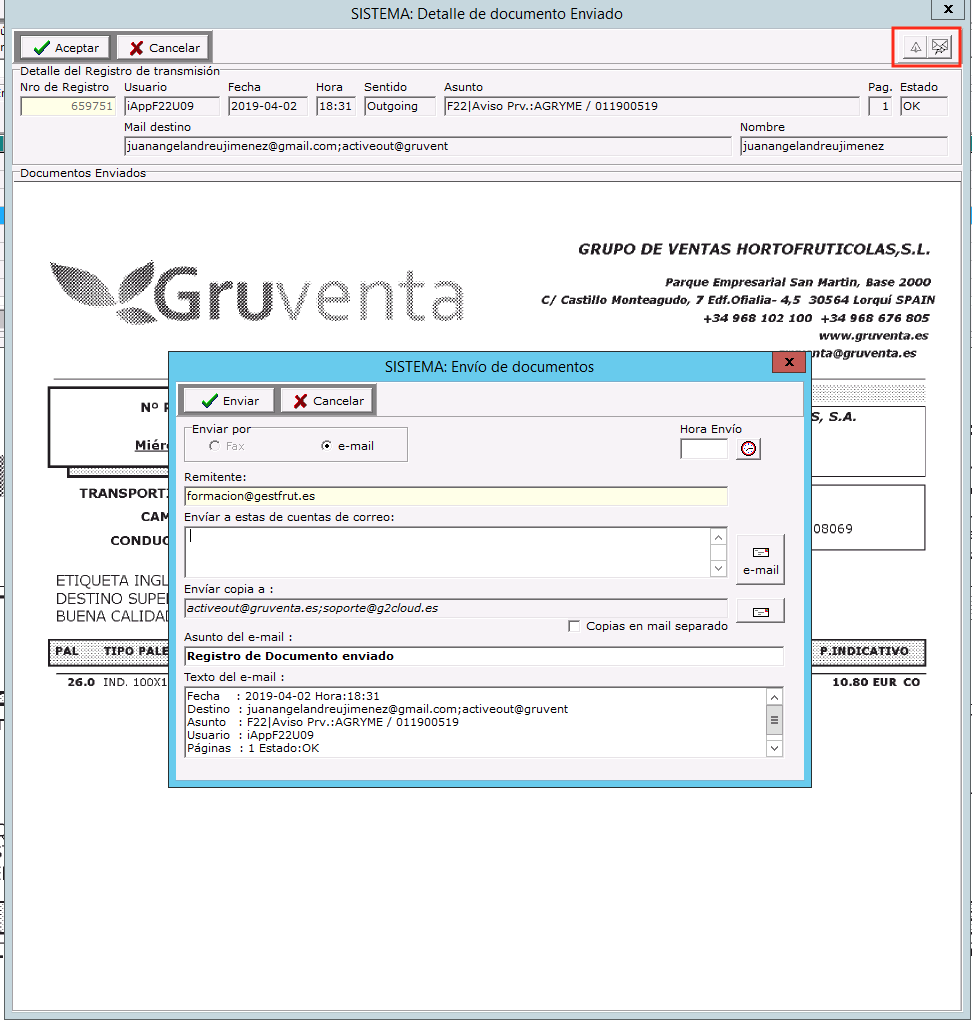Select the Fax radio option
Viewport: 972px width, 1020px height.
pyautogui.click(x=214, y=446)
